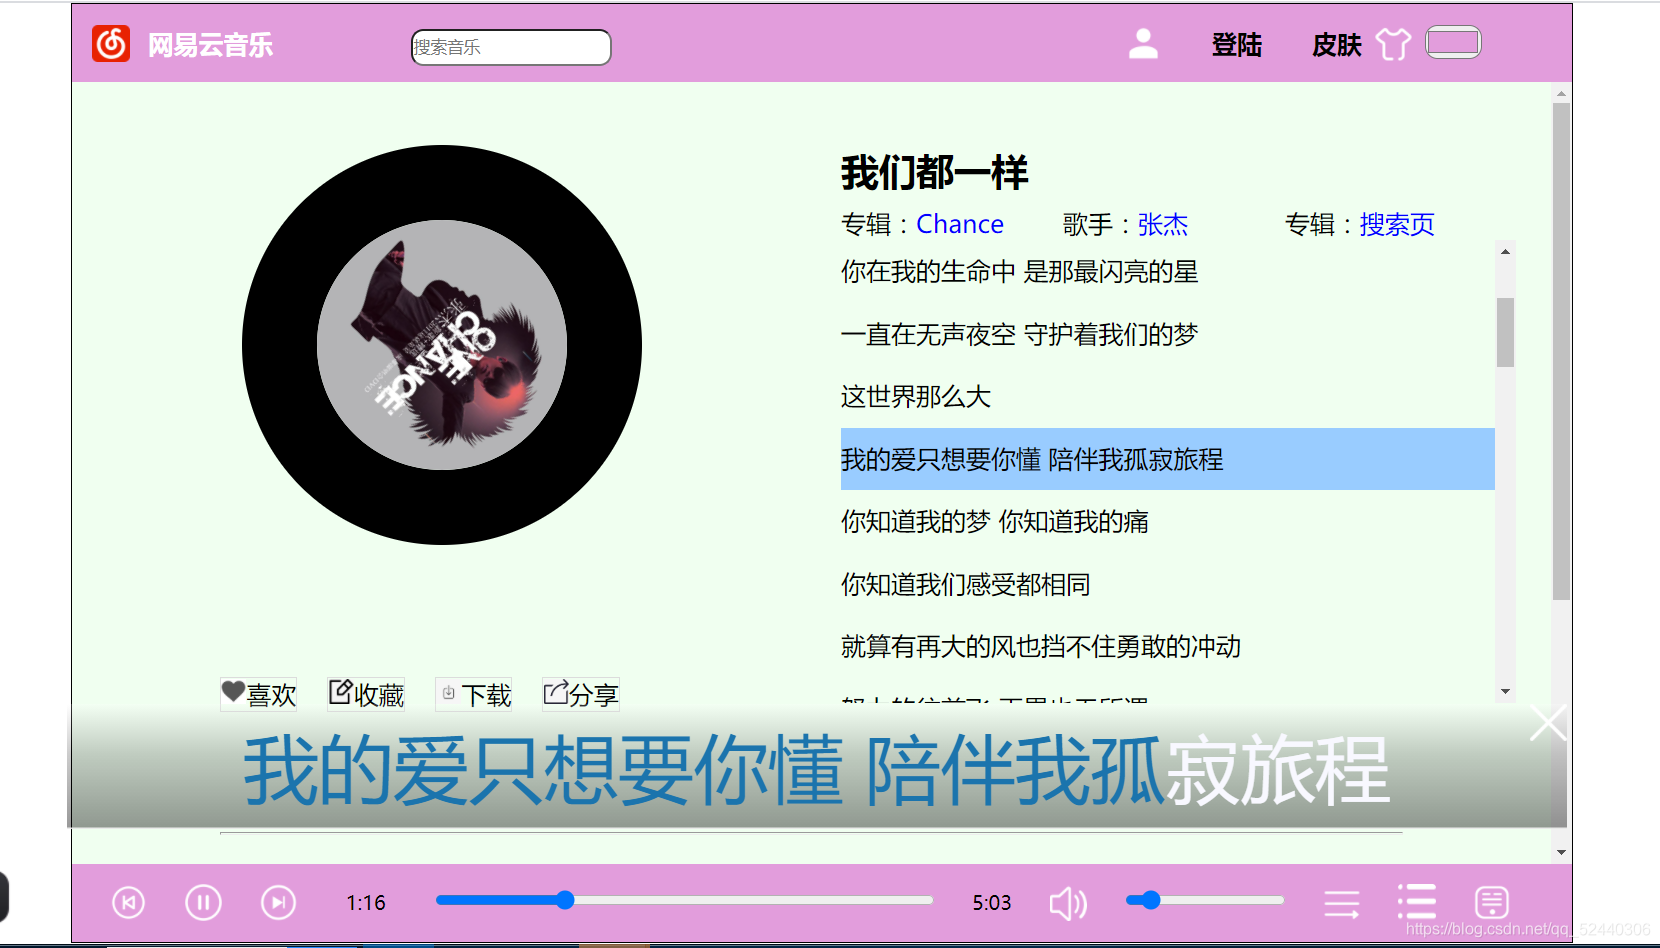Open singer 张杰 link
The height and width of the screenshot is (948, 1660).
[x=1163, y=224]
